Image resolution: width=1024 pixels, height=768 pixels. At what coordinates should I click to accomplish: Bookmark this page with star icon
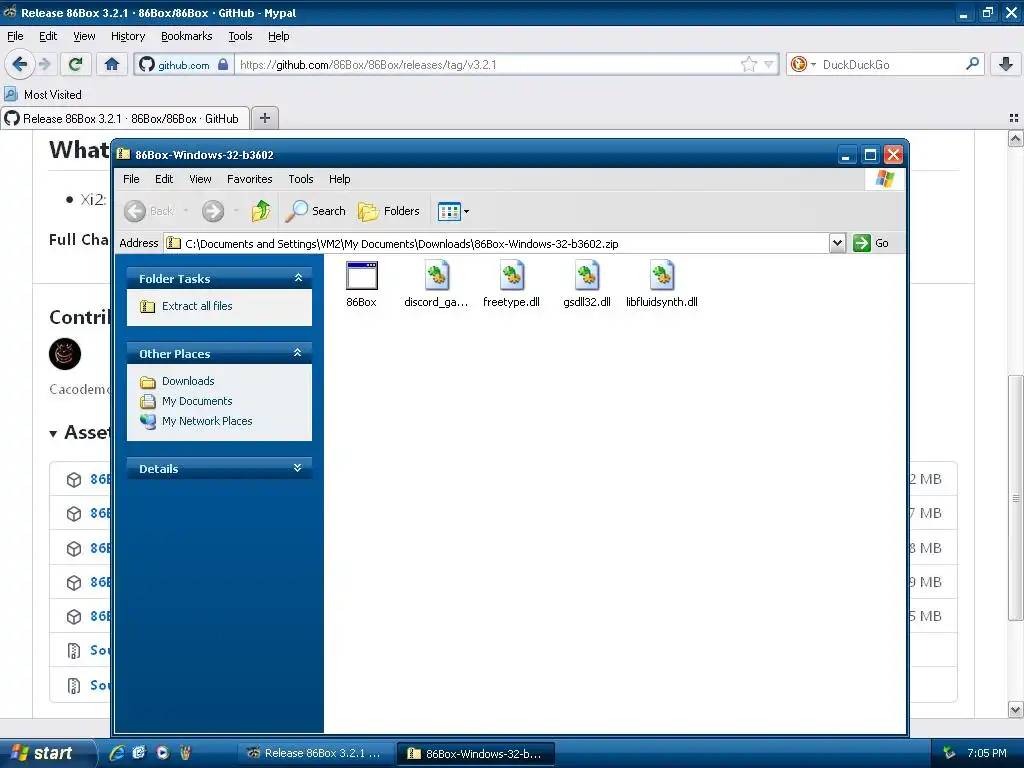(x=748, y=64)
